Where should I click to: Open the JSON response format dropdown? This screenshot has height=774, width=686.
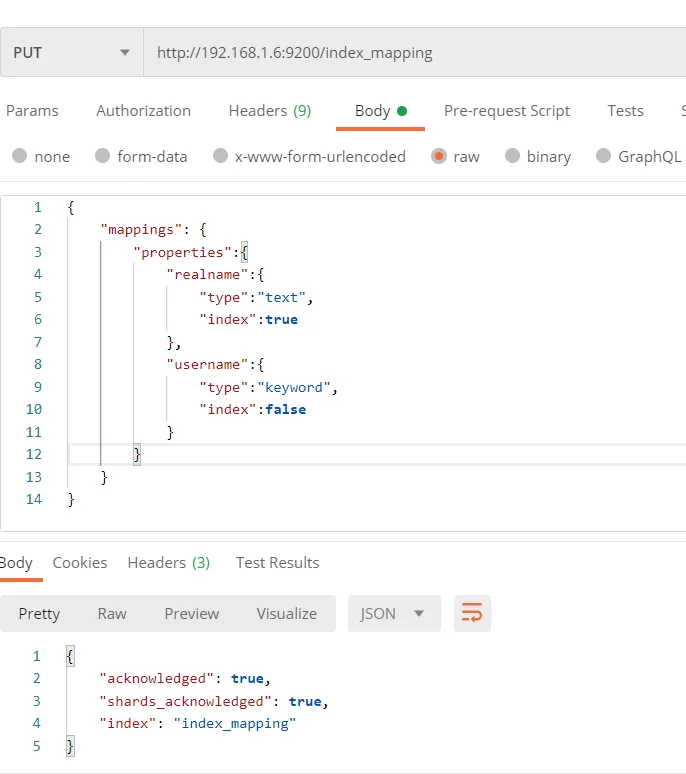(x=393, y=613)
